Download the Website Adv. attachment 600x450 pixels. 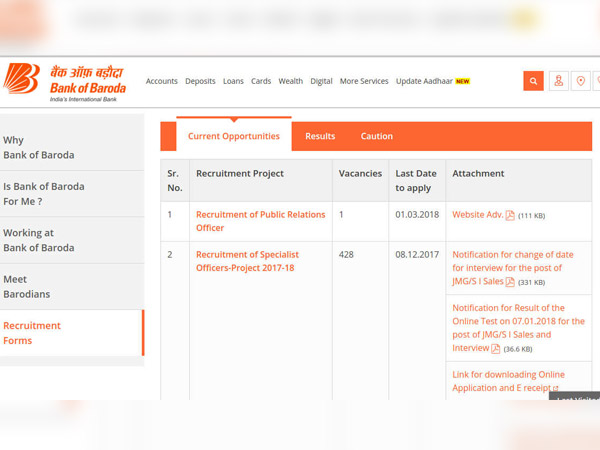[477, 215]
